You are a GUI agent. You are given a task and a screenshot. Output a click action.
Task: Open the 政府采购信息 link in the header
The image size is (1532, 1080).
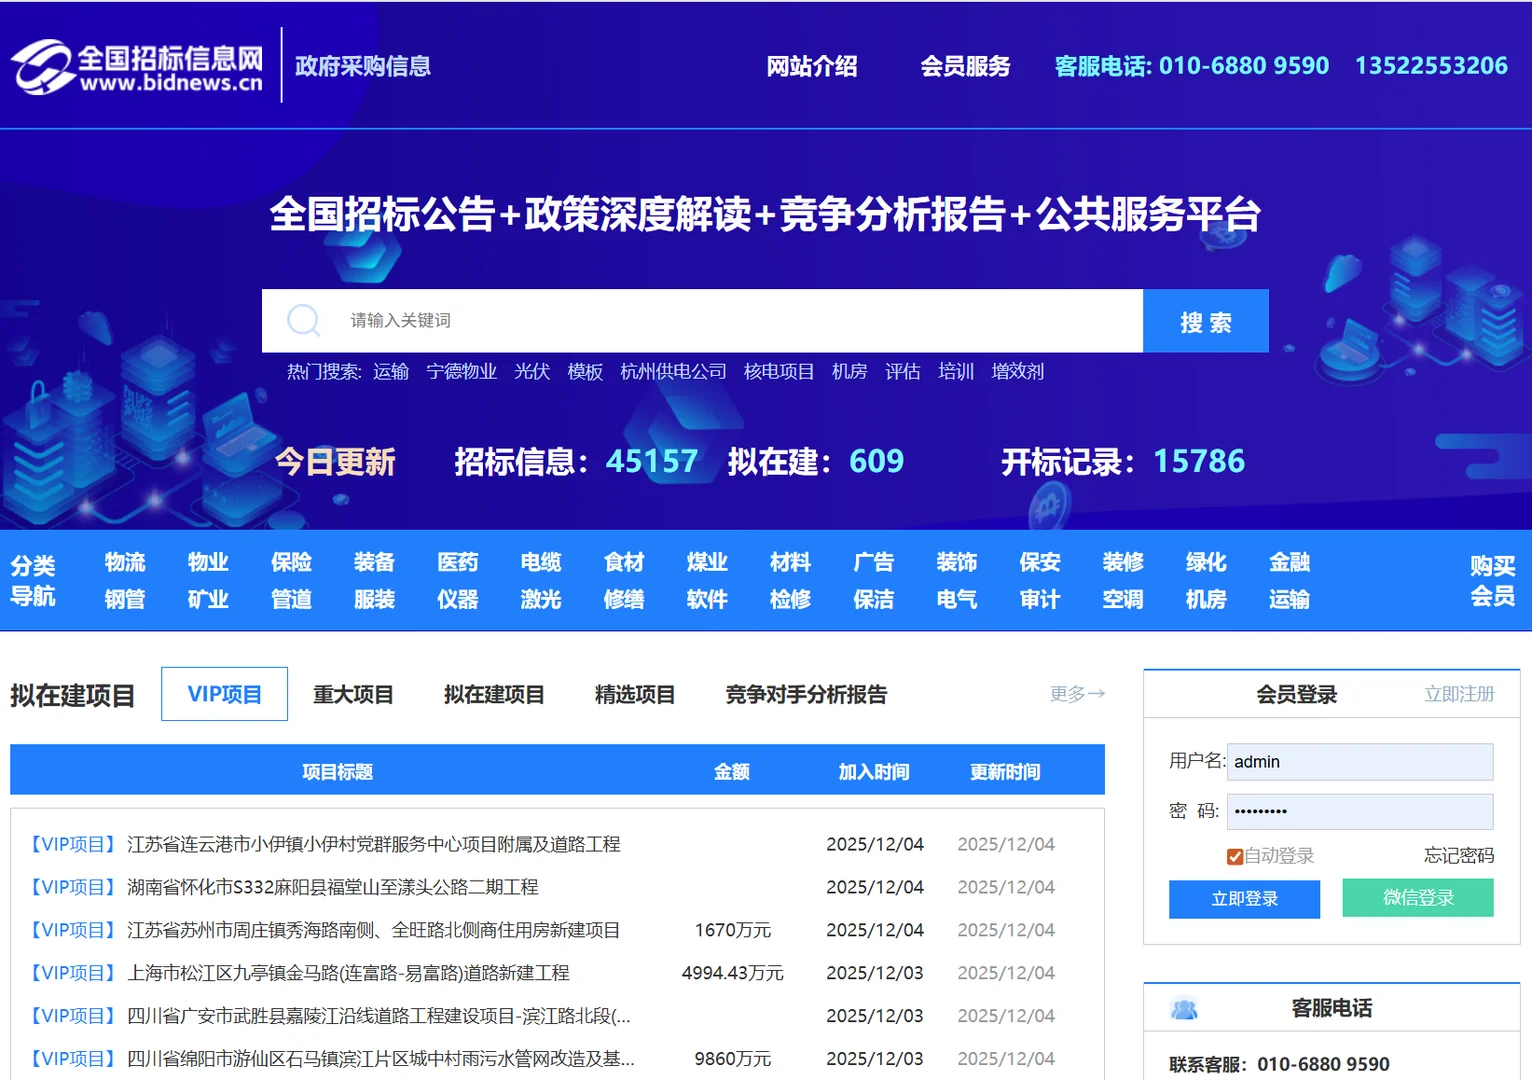[x=362, y=66]
